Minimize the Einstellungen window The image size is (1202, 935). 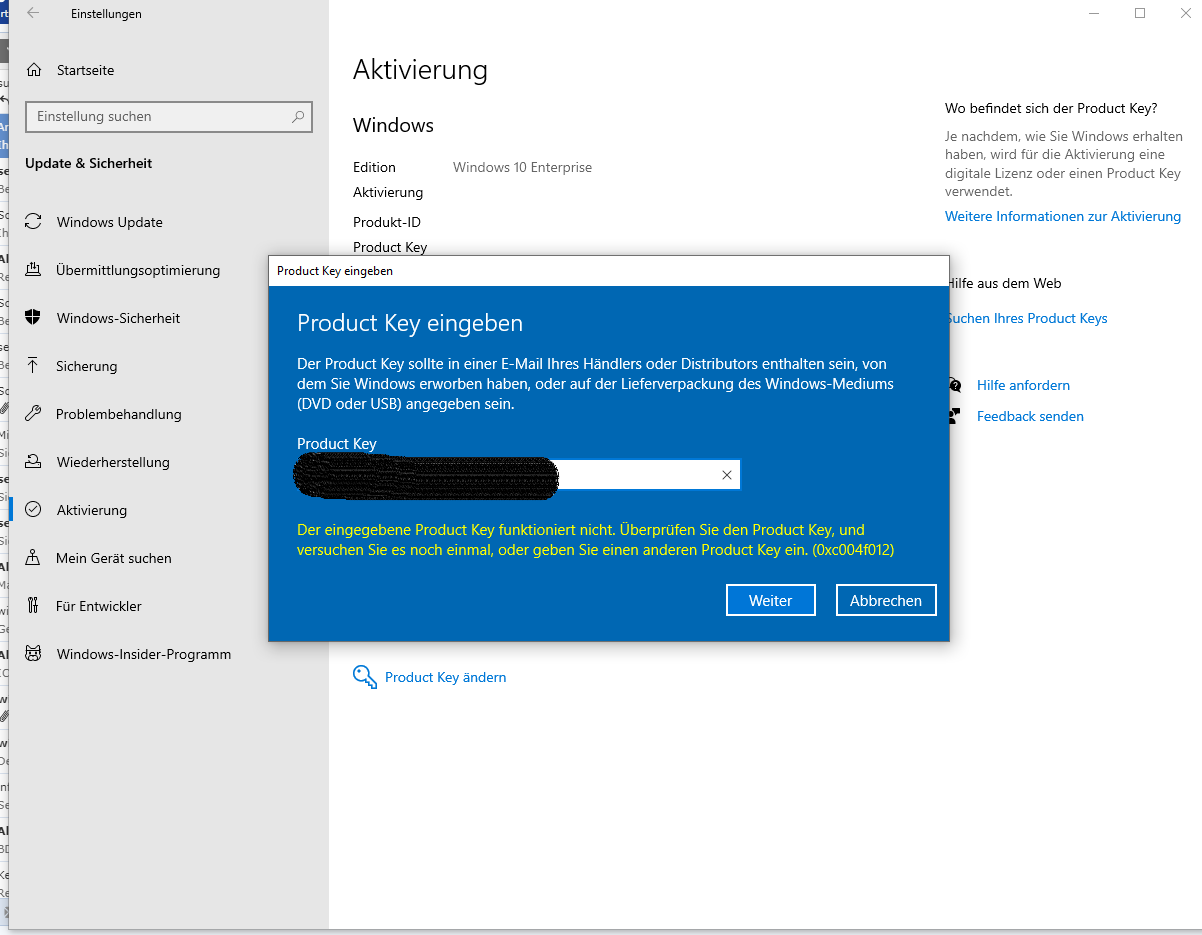[1094, 14]
